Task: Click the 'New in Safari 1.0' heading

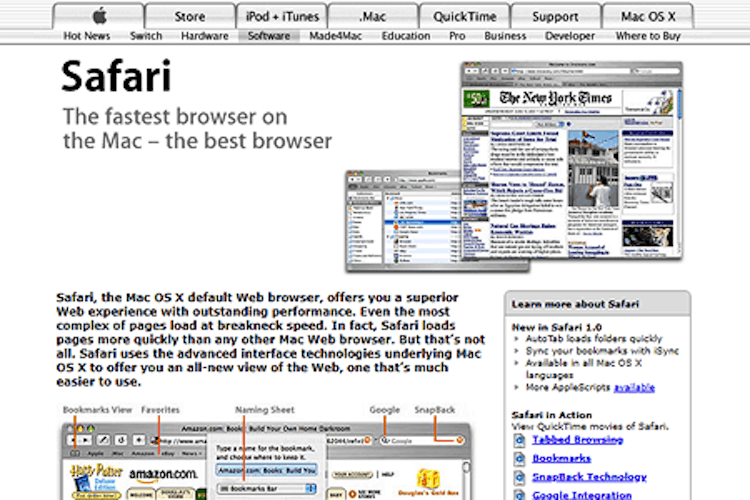Action: (x=557, y=327)
